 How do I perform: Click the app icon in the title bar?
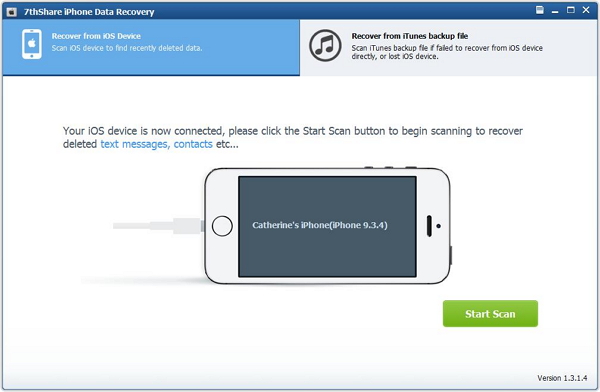coord(11,12)
